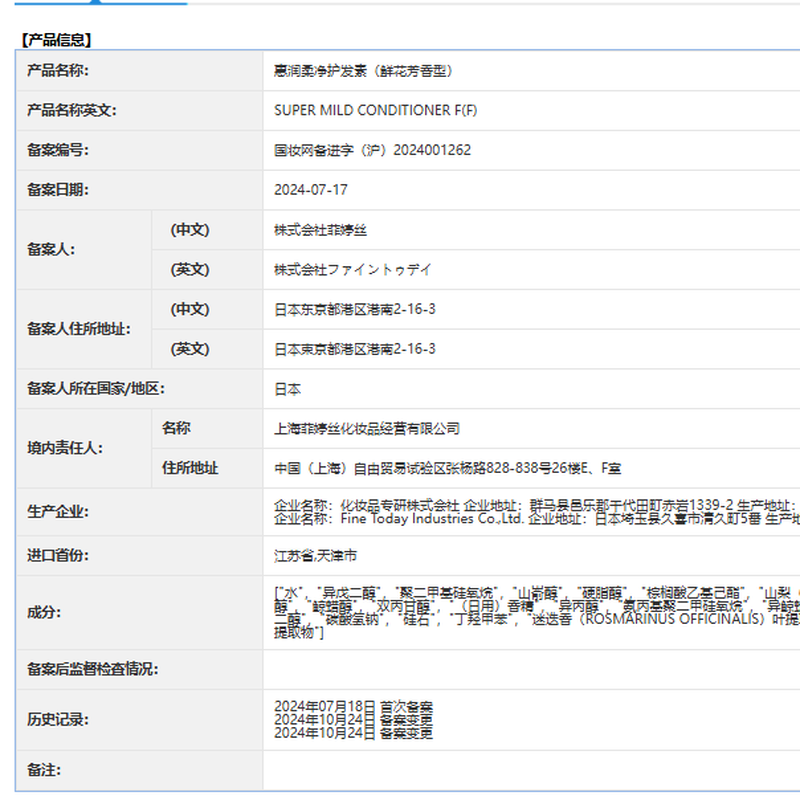Click the 备案后监督检查情况 row label
This screenshot has width=800, height=800.
tap(93, 669)
